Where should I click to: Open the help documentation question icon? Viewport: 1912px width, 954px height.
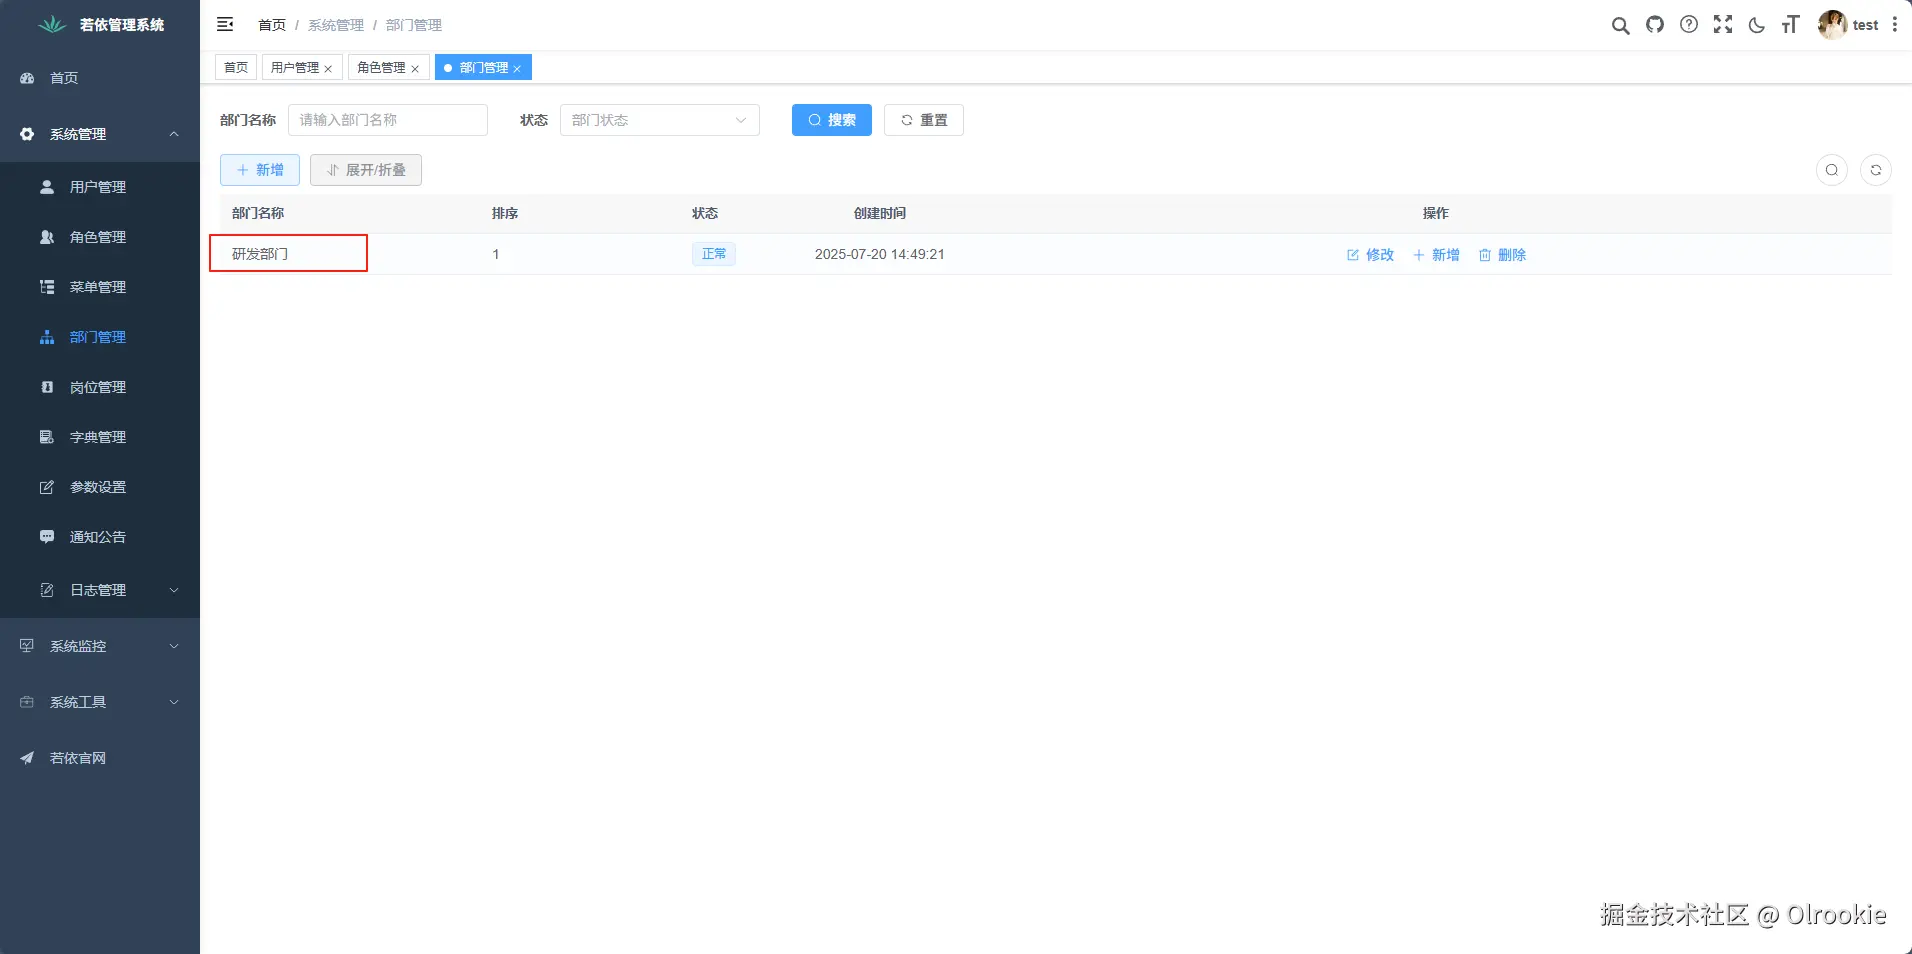pos(1689,24)
